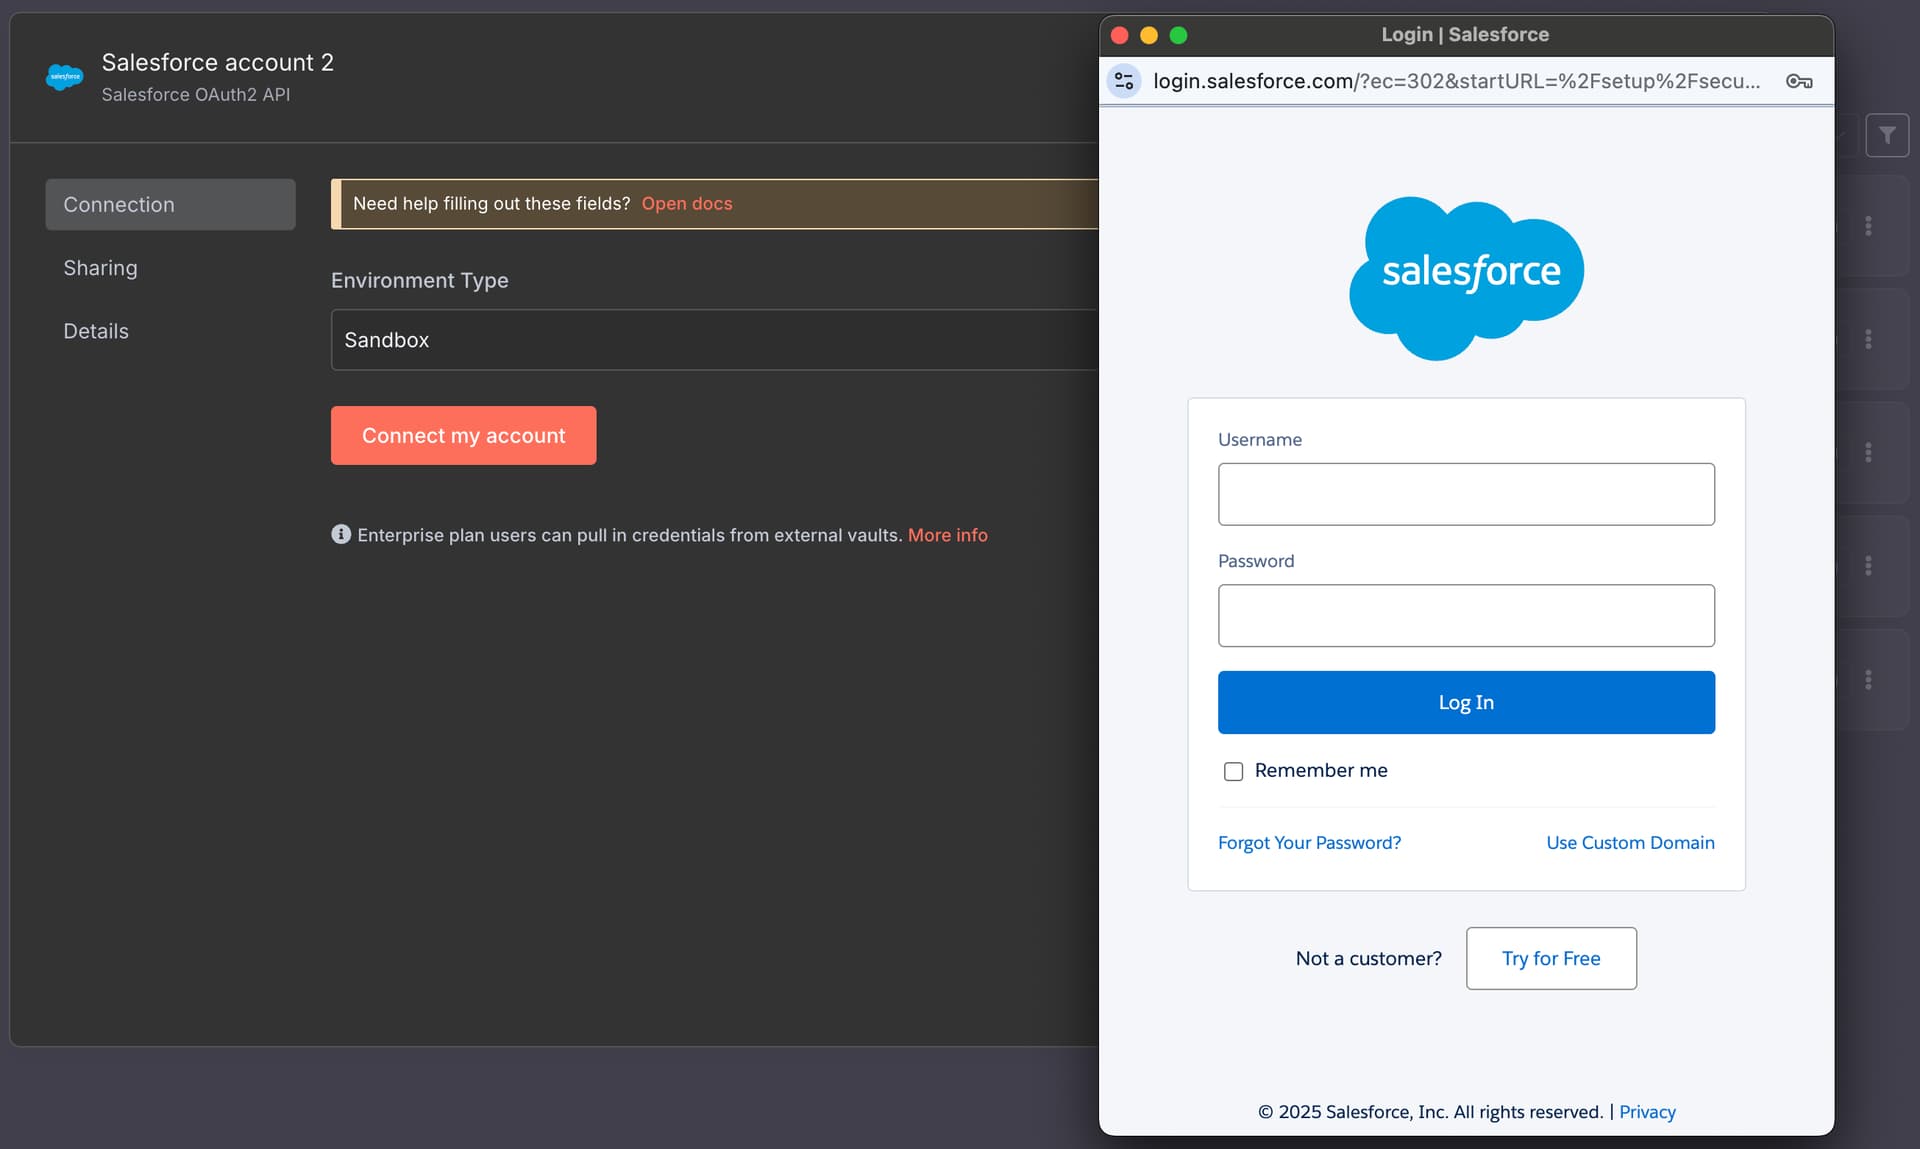This screenshot has height=1149, width=1920.
Task: Open the site settings icon in address bar
Action: click(x=1124, y=81)
